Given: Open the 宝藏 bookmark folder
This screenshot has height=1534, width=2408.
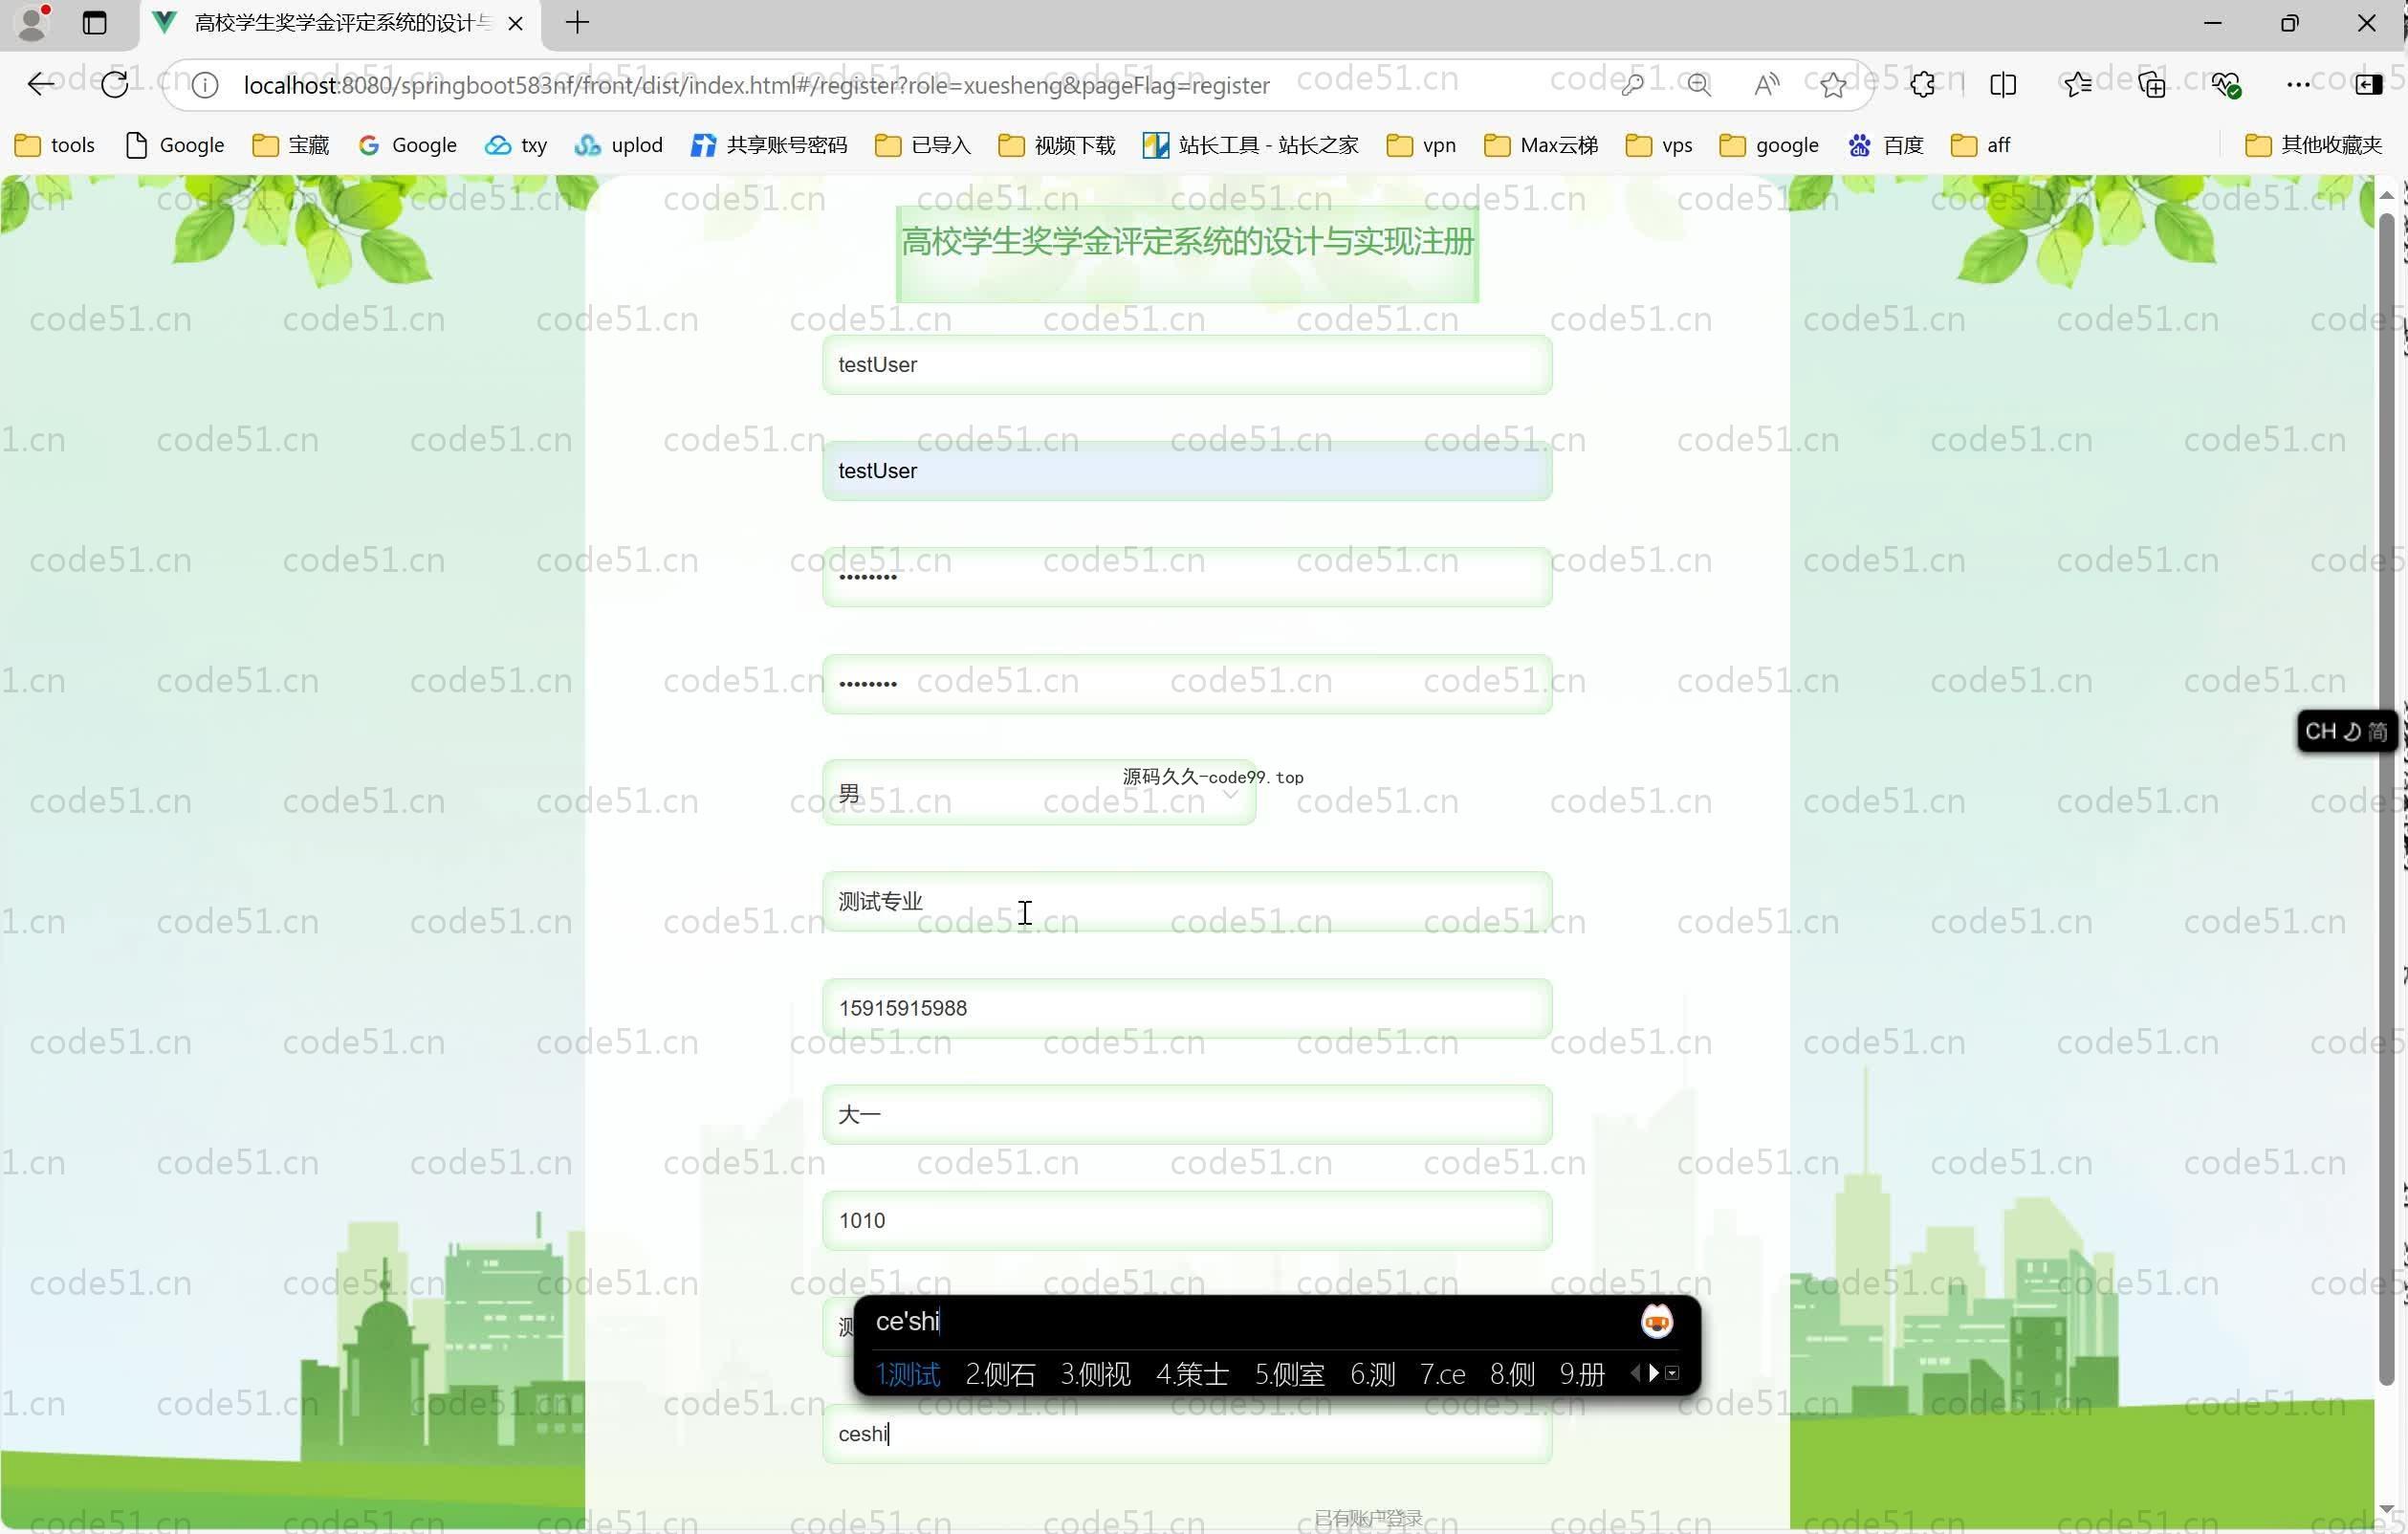Looking at the screenshot, I should pyautogui.click(x=291, y=145).
